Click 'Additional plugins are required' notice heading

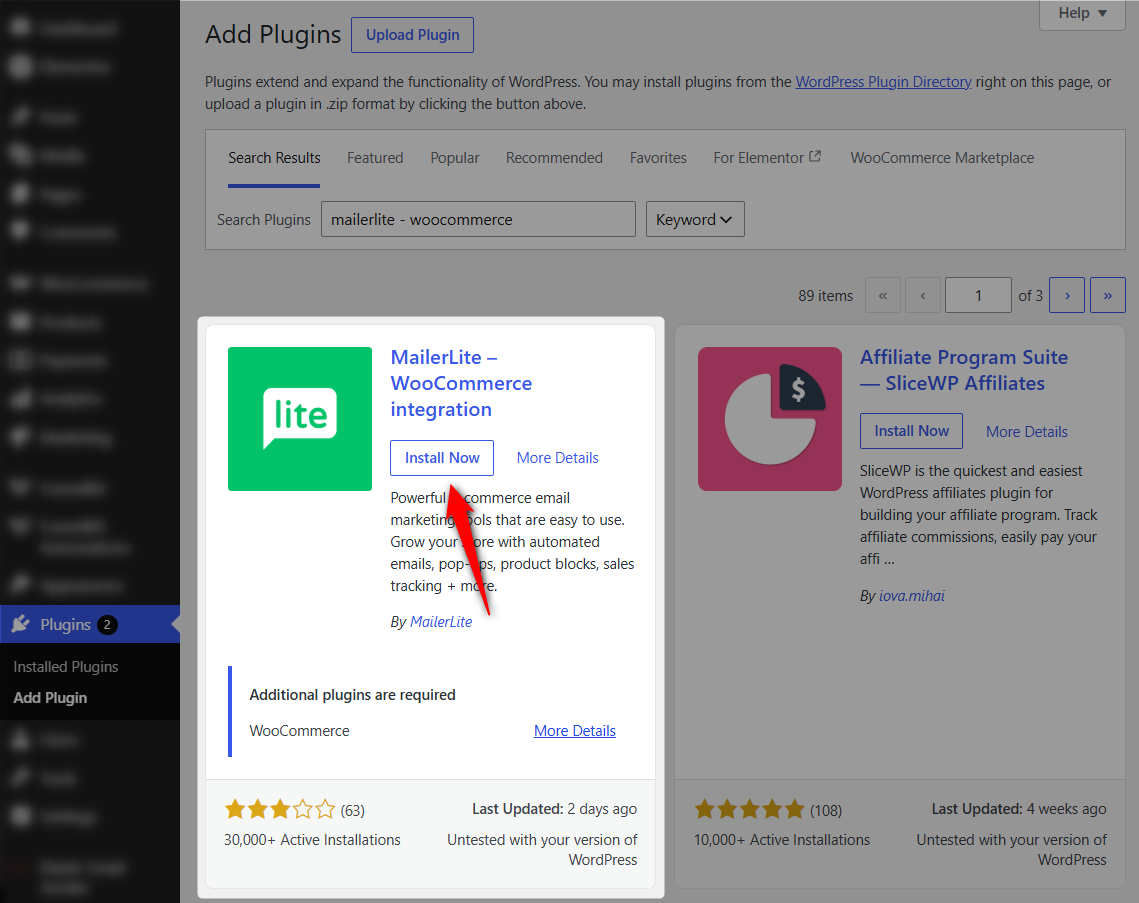click(352, 695)
